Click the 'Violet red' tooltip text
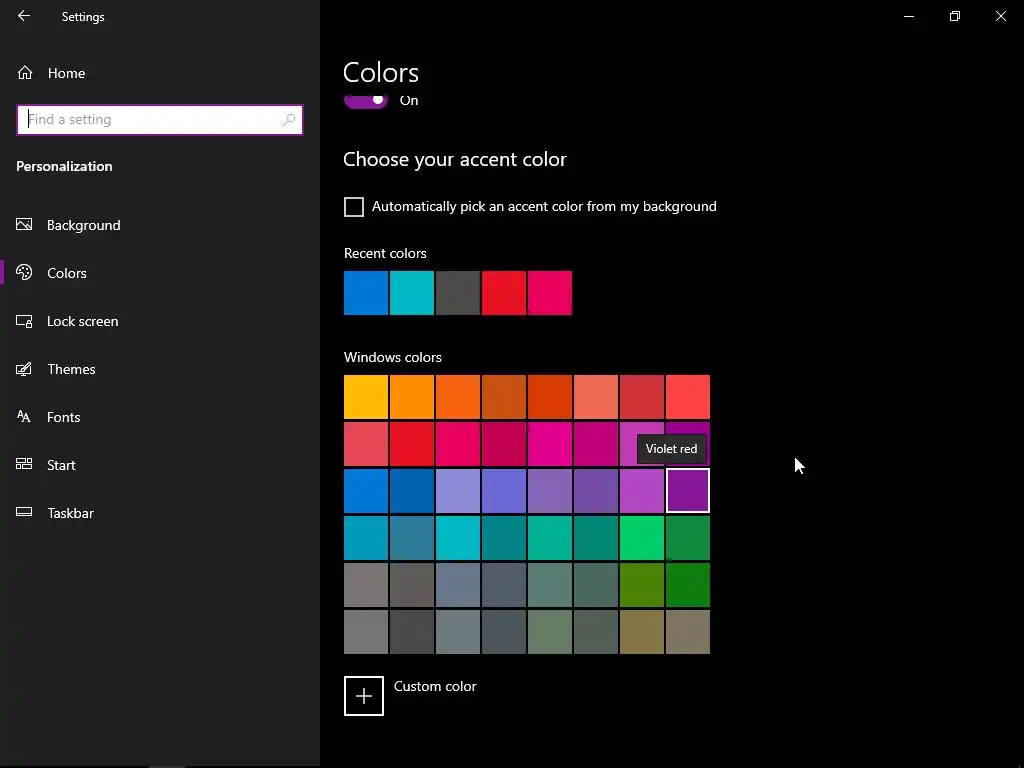The width and height of the screenshot is (1024, 768). (x=671, y=449)
